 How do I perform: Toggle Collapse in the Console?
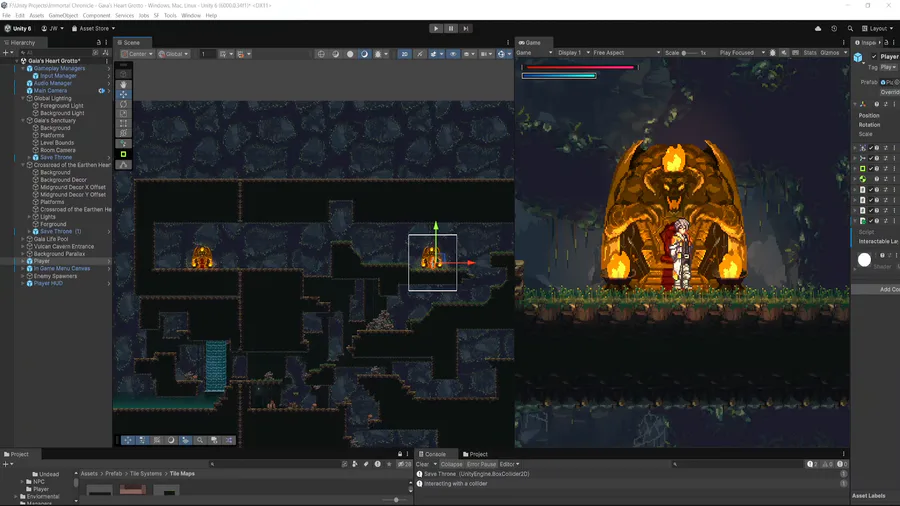[451, 464]
